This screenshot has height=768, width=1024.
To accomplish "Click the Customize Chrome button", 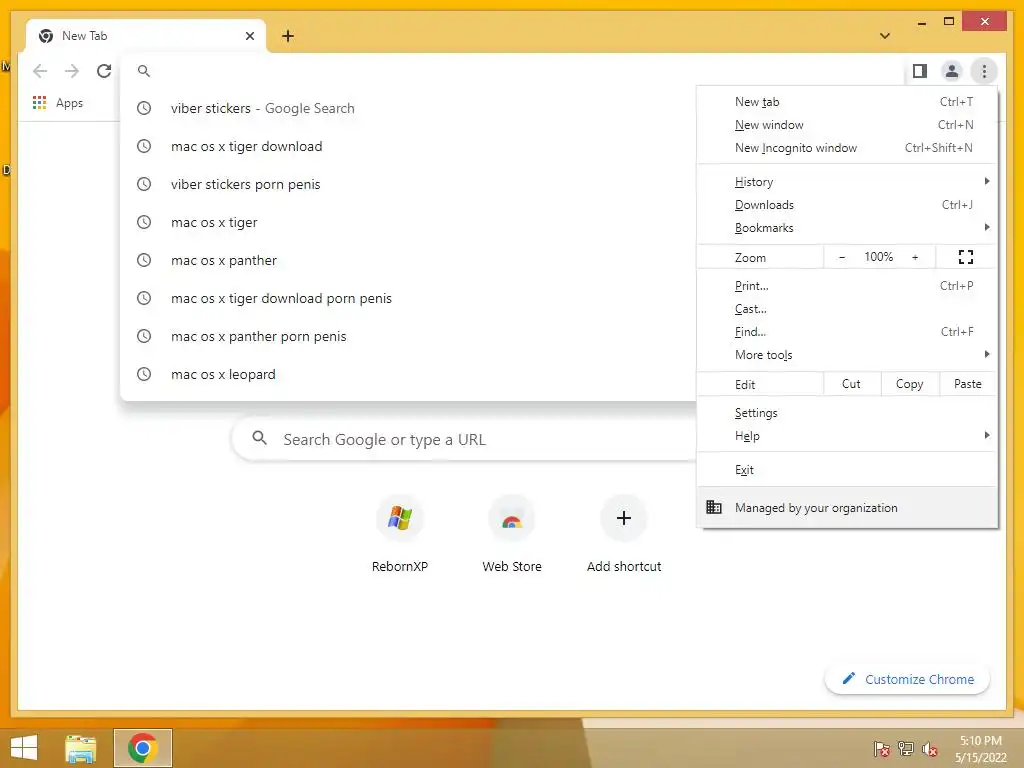I will tap(907, 679).
